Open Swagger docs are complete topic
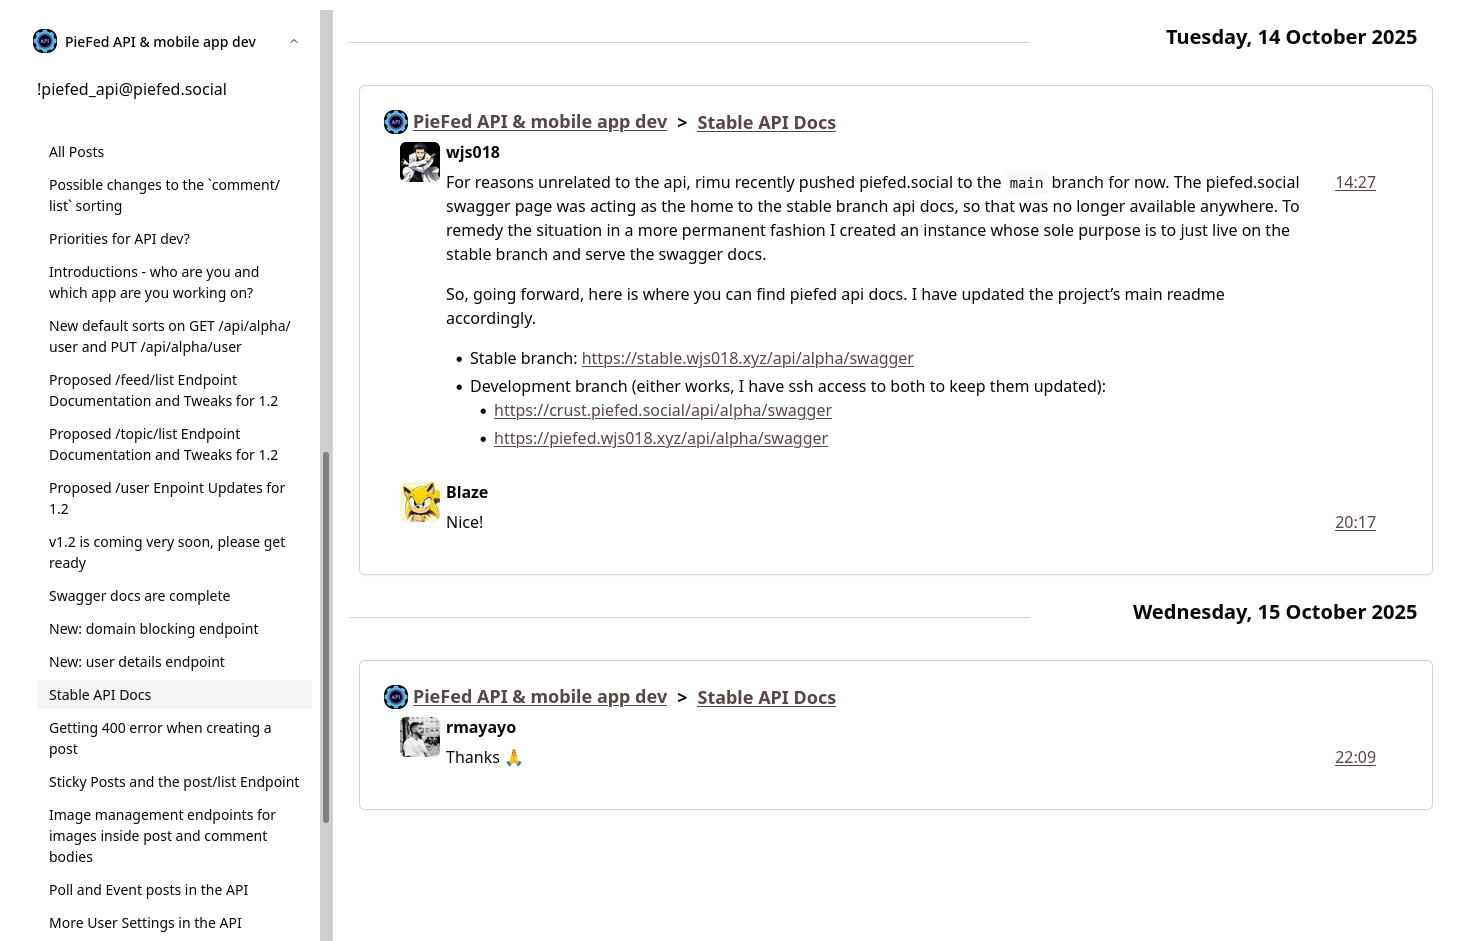This screenshot has width=1461, height=941. 139,596
